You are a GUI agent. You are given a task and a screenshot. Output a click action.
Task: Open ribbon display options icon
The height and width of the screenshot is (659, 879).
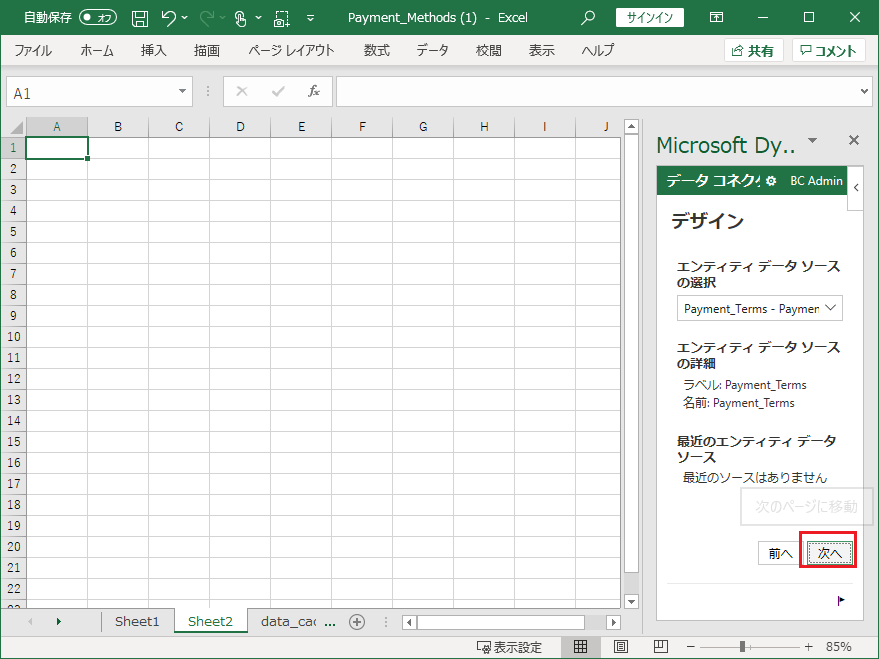[716, 17]
